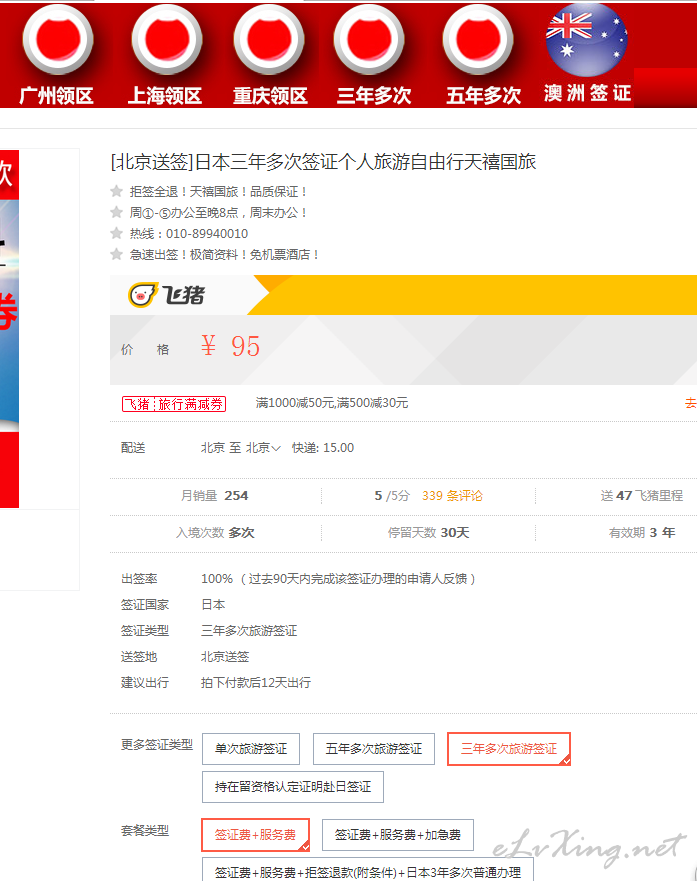Click the 月销量 254 figure
This screenshot has width=697, height=881.
[214, 496]
